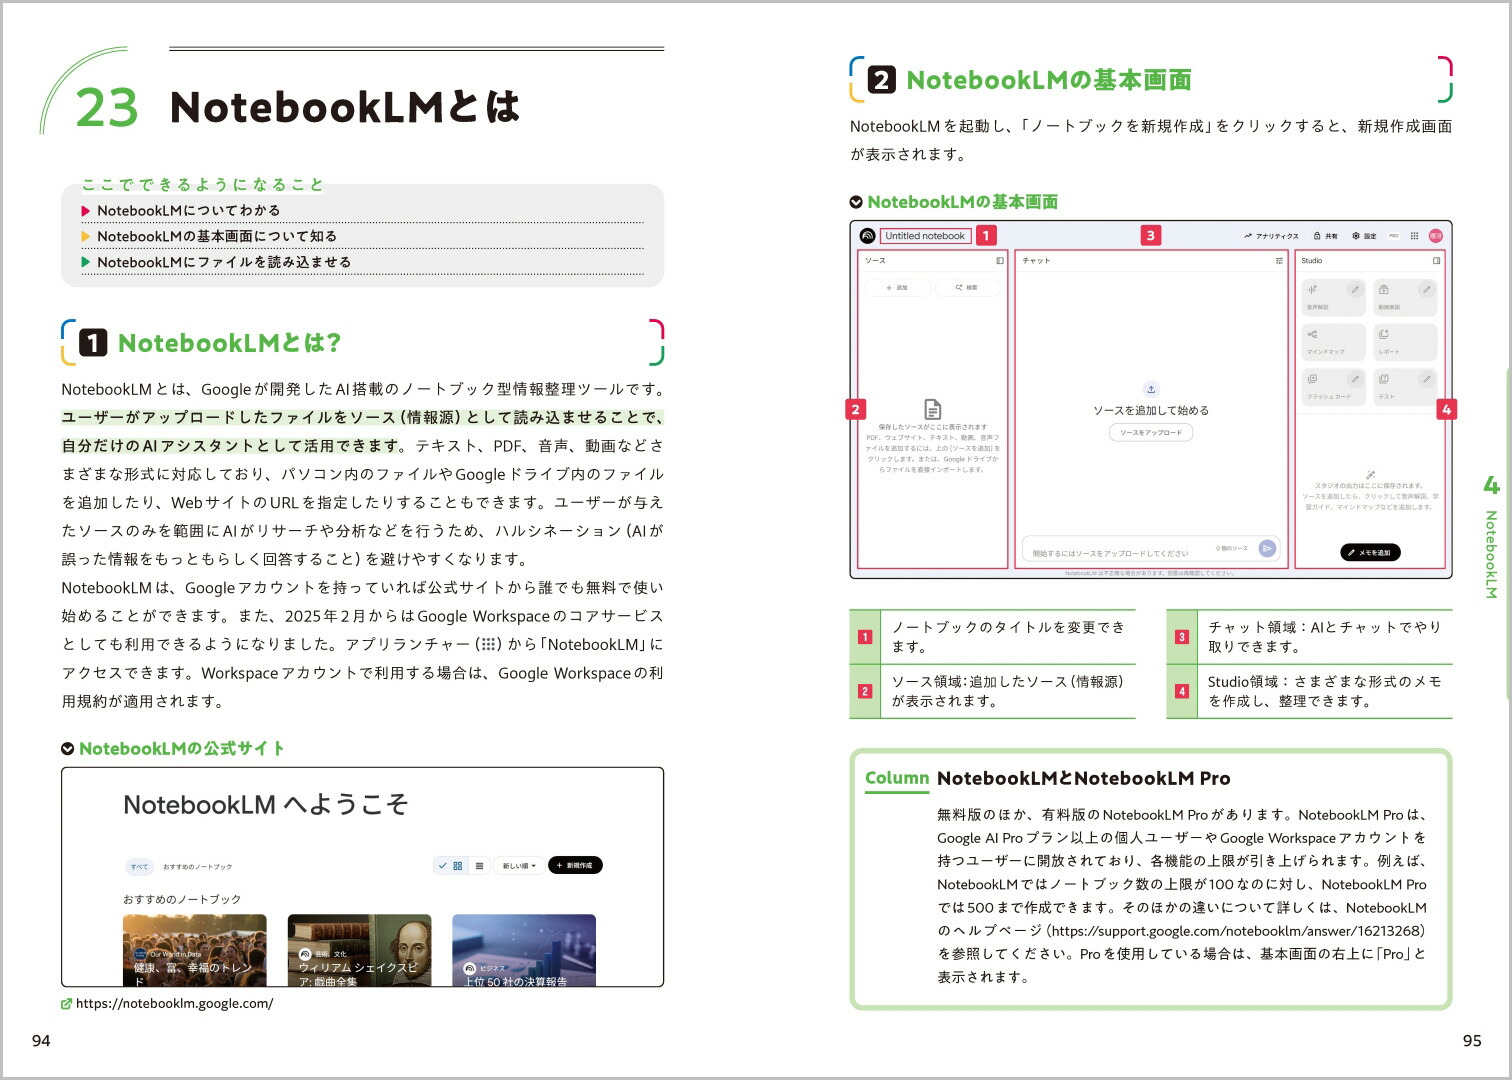Click the 0個のソース counter in chat box
The height and width of the screenshot is (1080, 1512).
pyautogui.click(x=1232, y=548)
